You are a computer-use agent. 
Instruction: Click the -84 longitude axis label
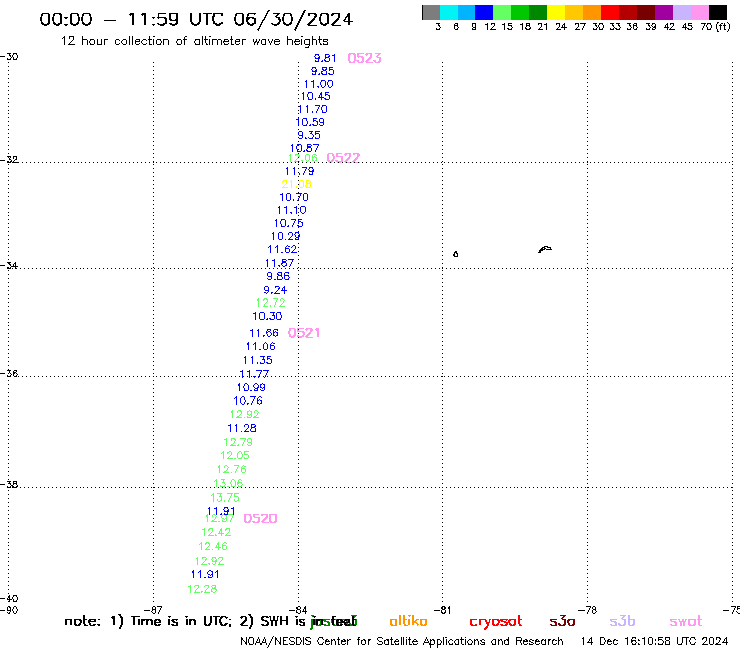click(297, 610)
